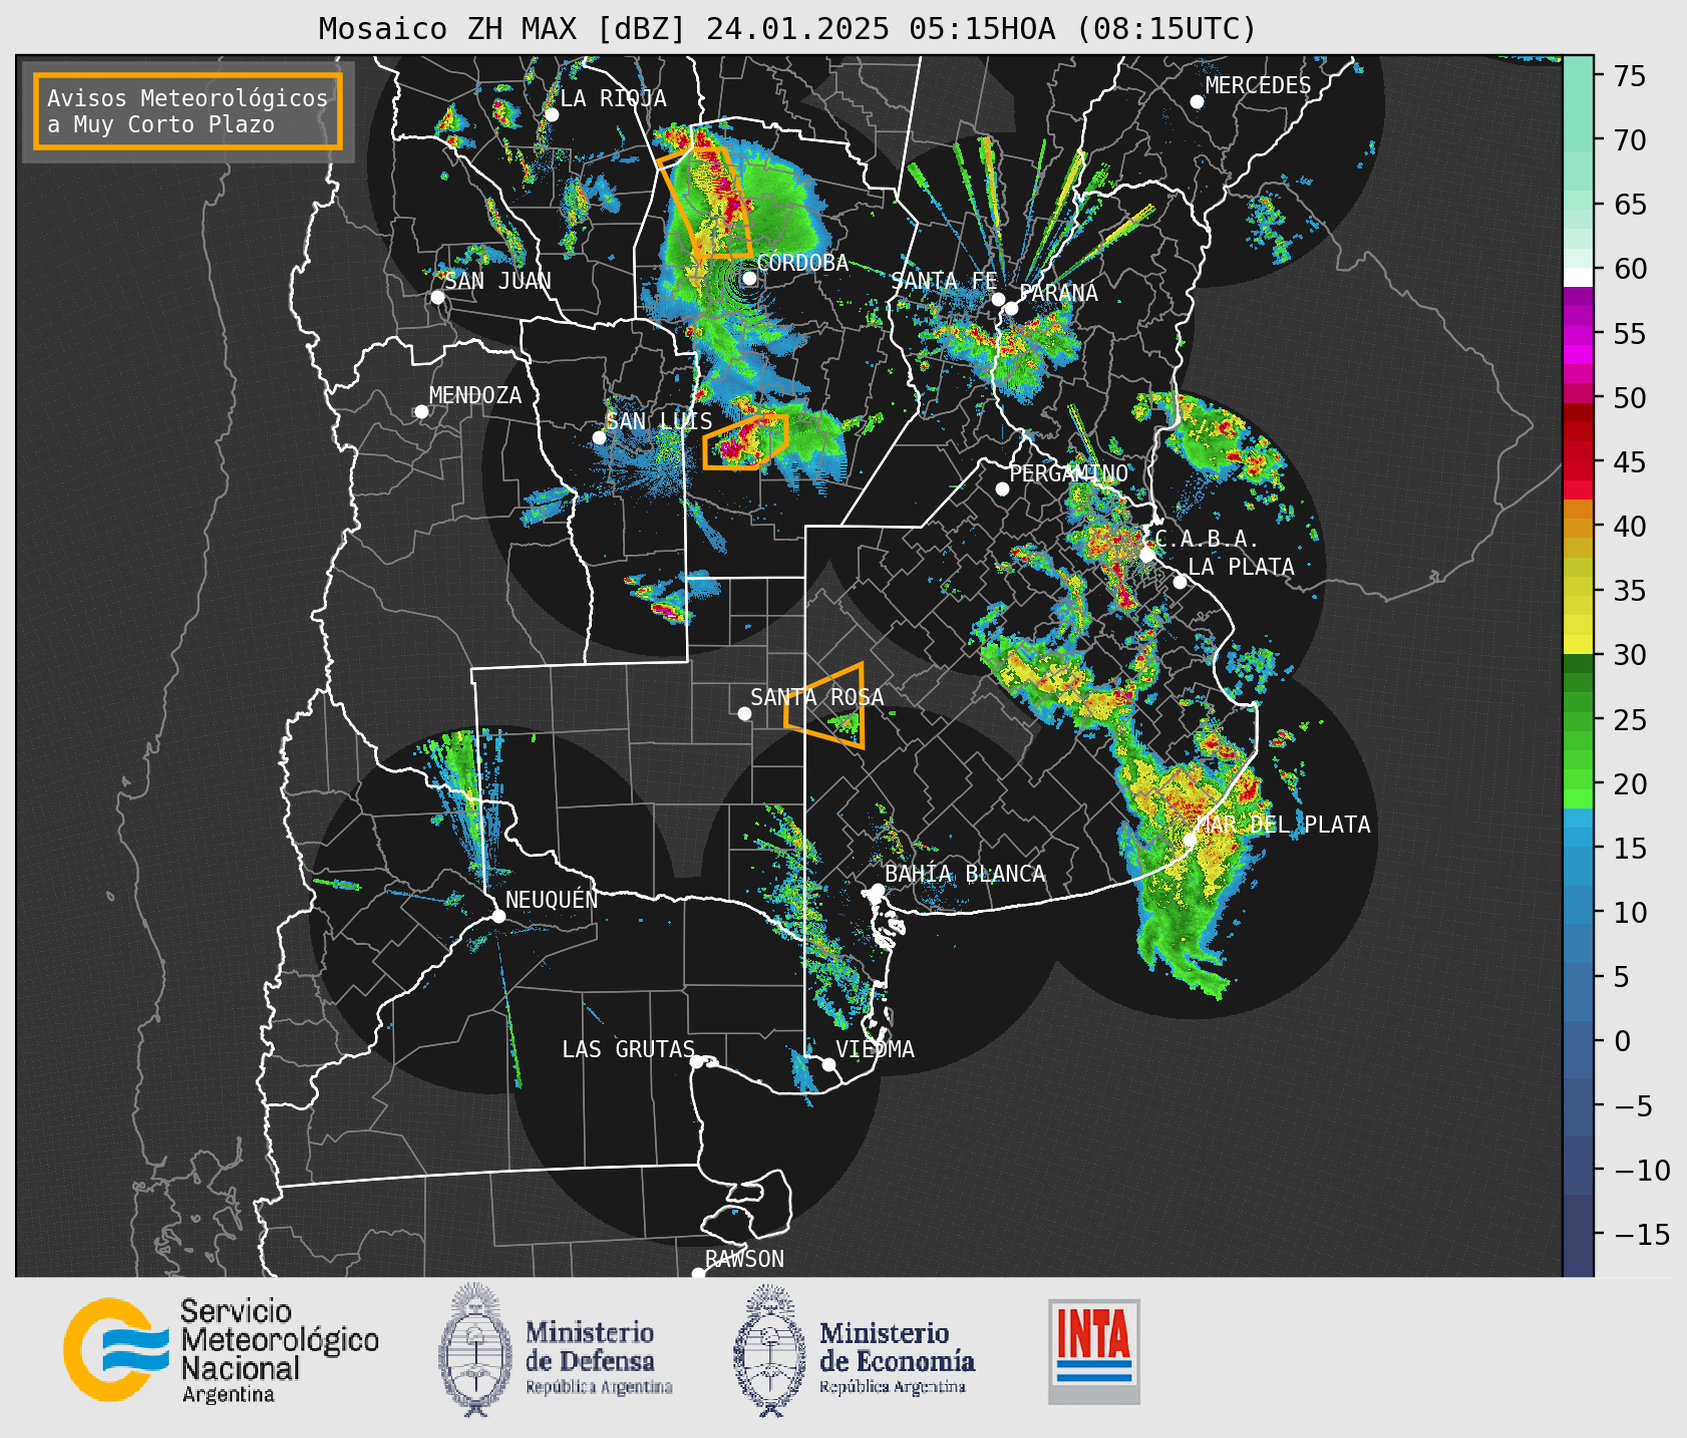Click the Mar del Plata city marker
The image size is (1687, 1438).
pyautogui.click(x=1190, y=840)
